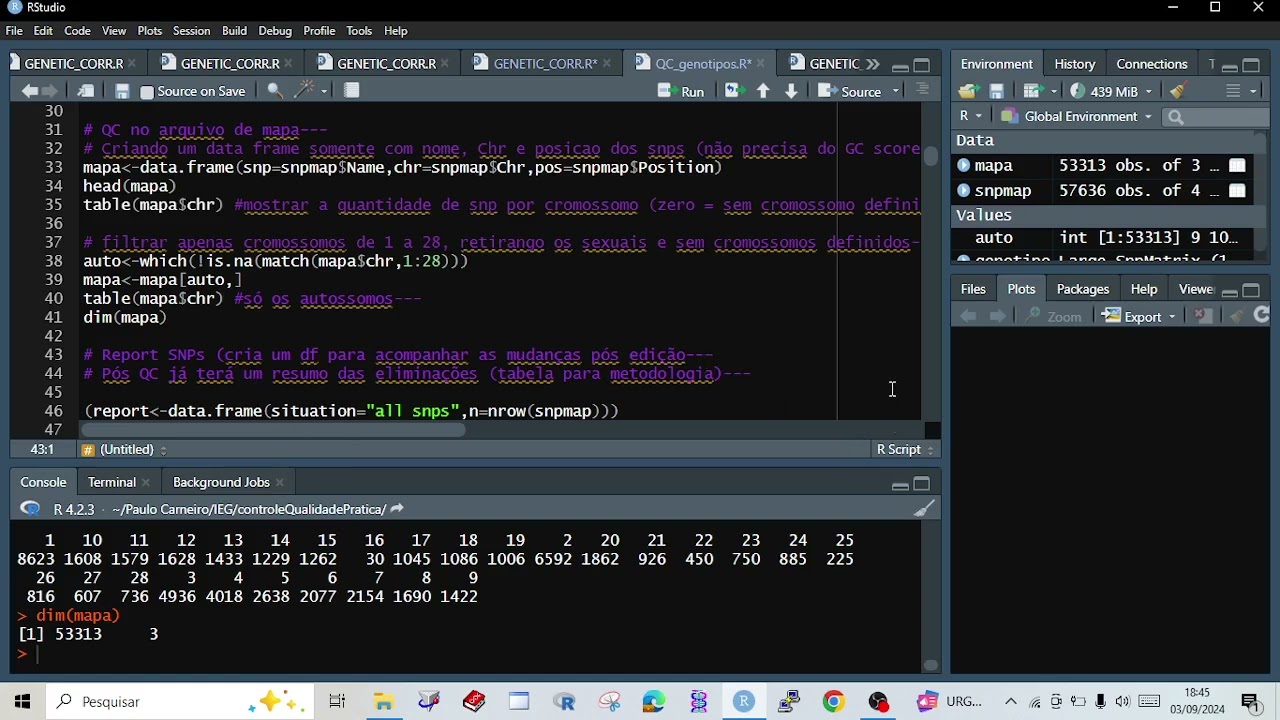Click the show in new window icon
Viewport: 1280px width, 720px height.
[x=86, y=91]
